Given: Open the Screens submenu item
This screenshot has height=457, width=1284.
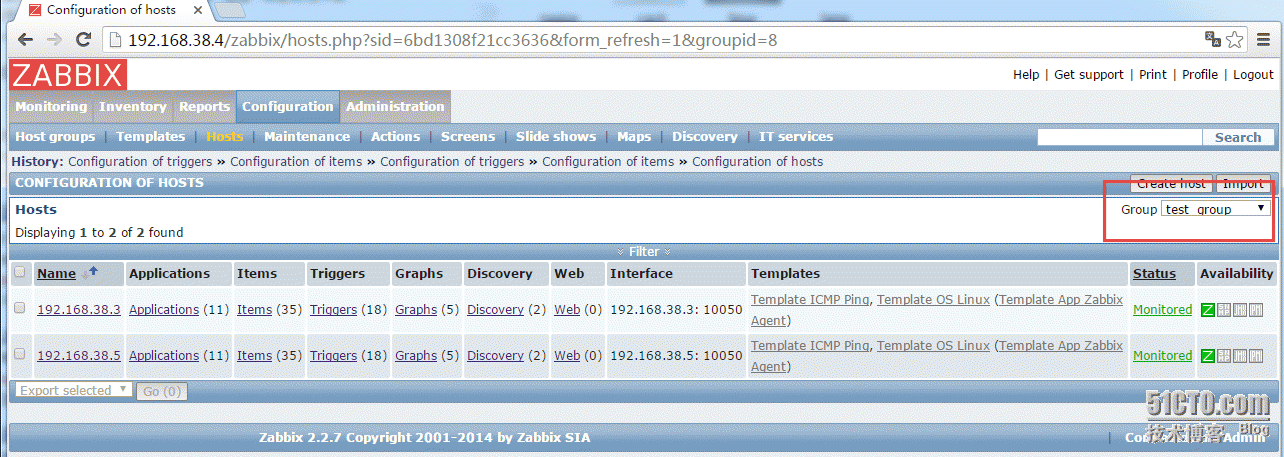Looking at the screenshot, I should pyautogui.click(x=468, y=137).
